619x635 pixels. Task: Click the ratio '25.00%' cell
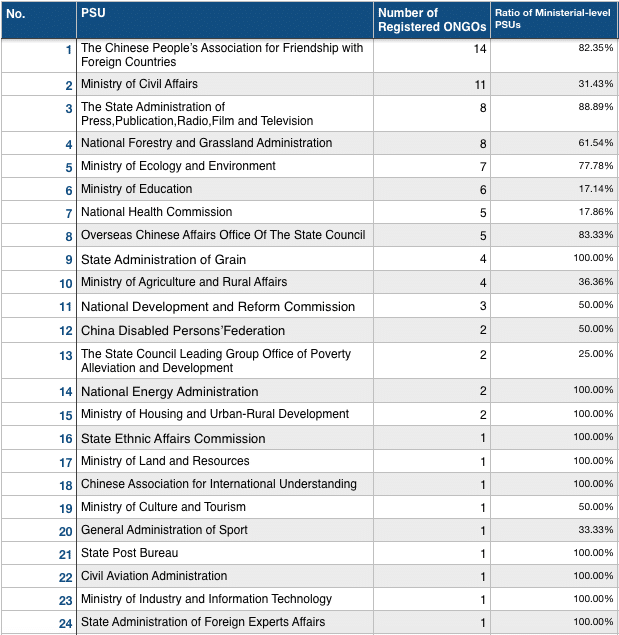click(x=554, y=361)
